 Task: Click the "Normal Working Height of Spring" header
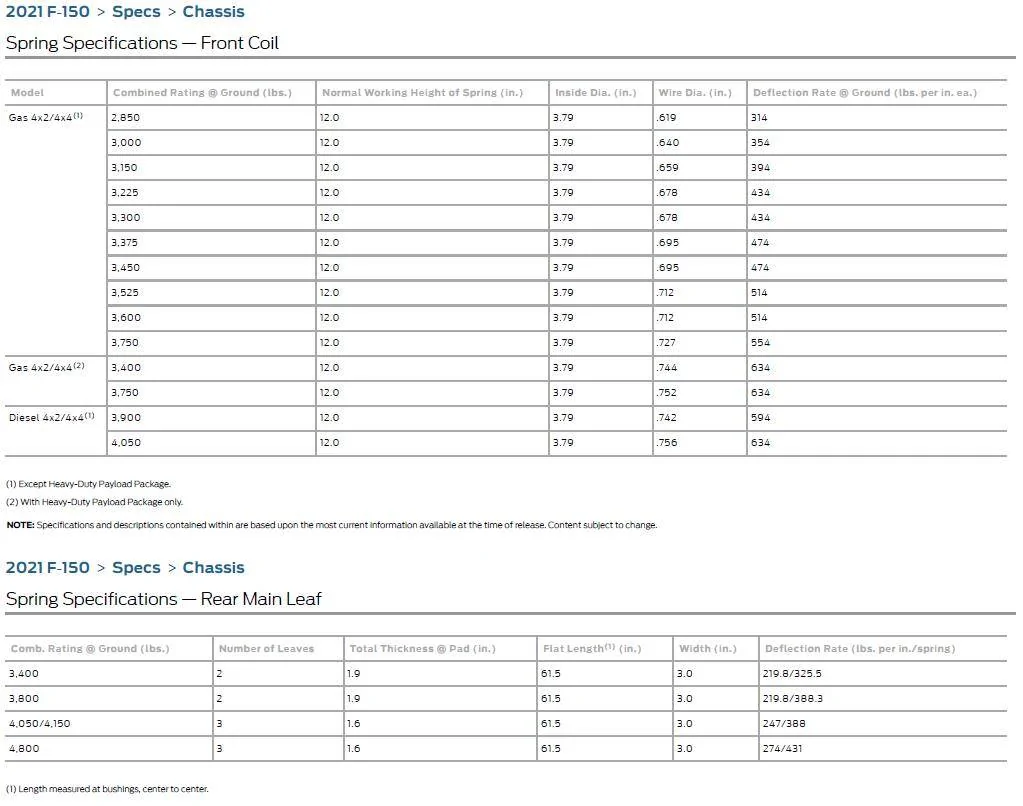point(421,93)
